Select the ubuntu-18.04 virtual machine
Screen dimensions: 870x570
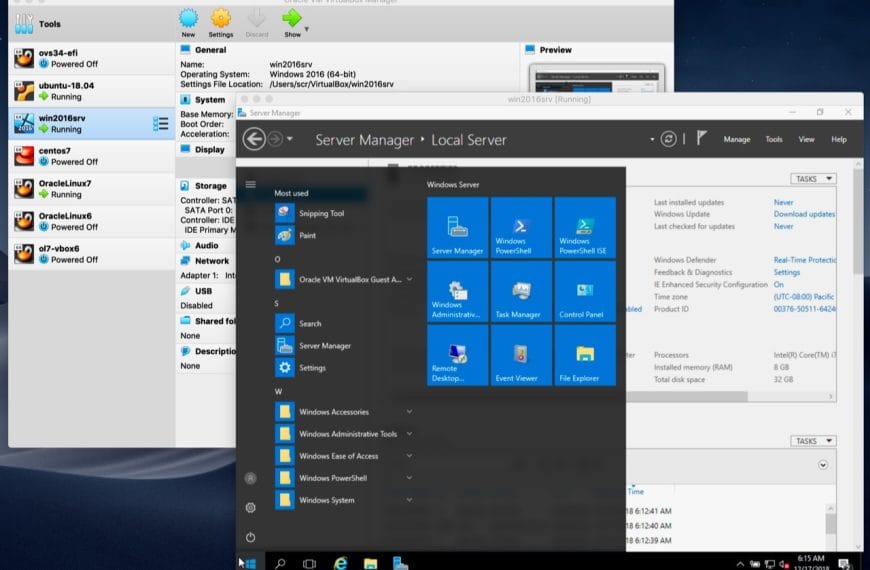point(92,91)
